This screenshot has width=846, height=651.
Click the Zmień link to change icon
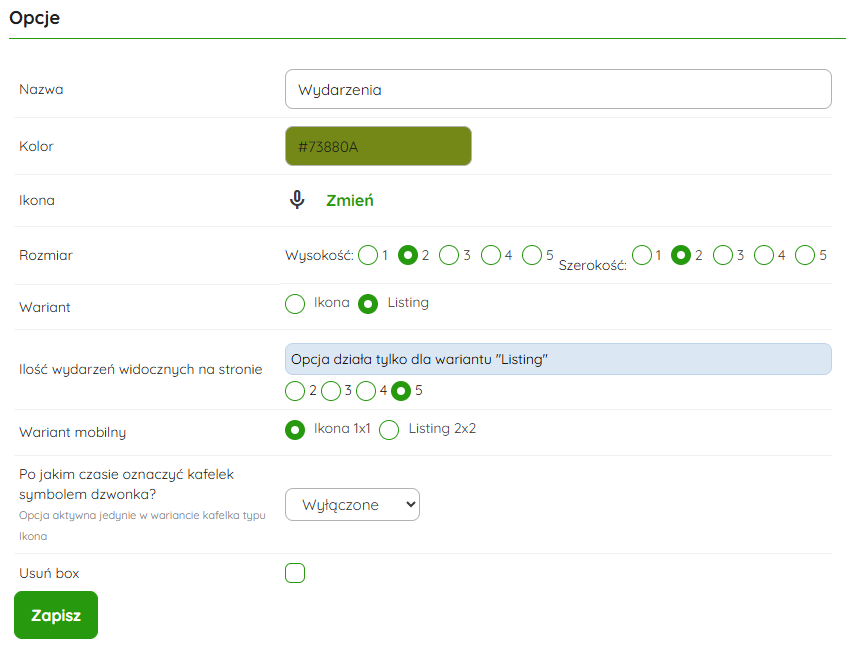click(349, 200)
